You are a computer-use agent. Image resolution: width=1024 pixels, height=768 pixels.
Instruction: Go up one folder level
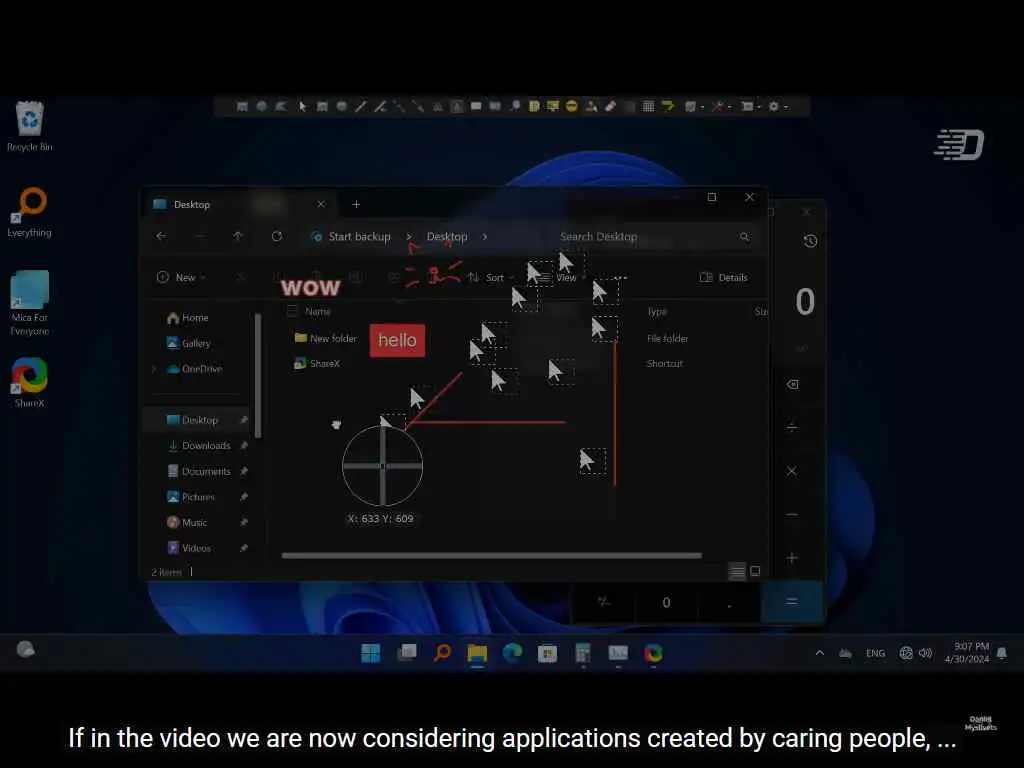click(x=238, y=236)
